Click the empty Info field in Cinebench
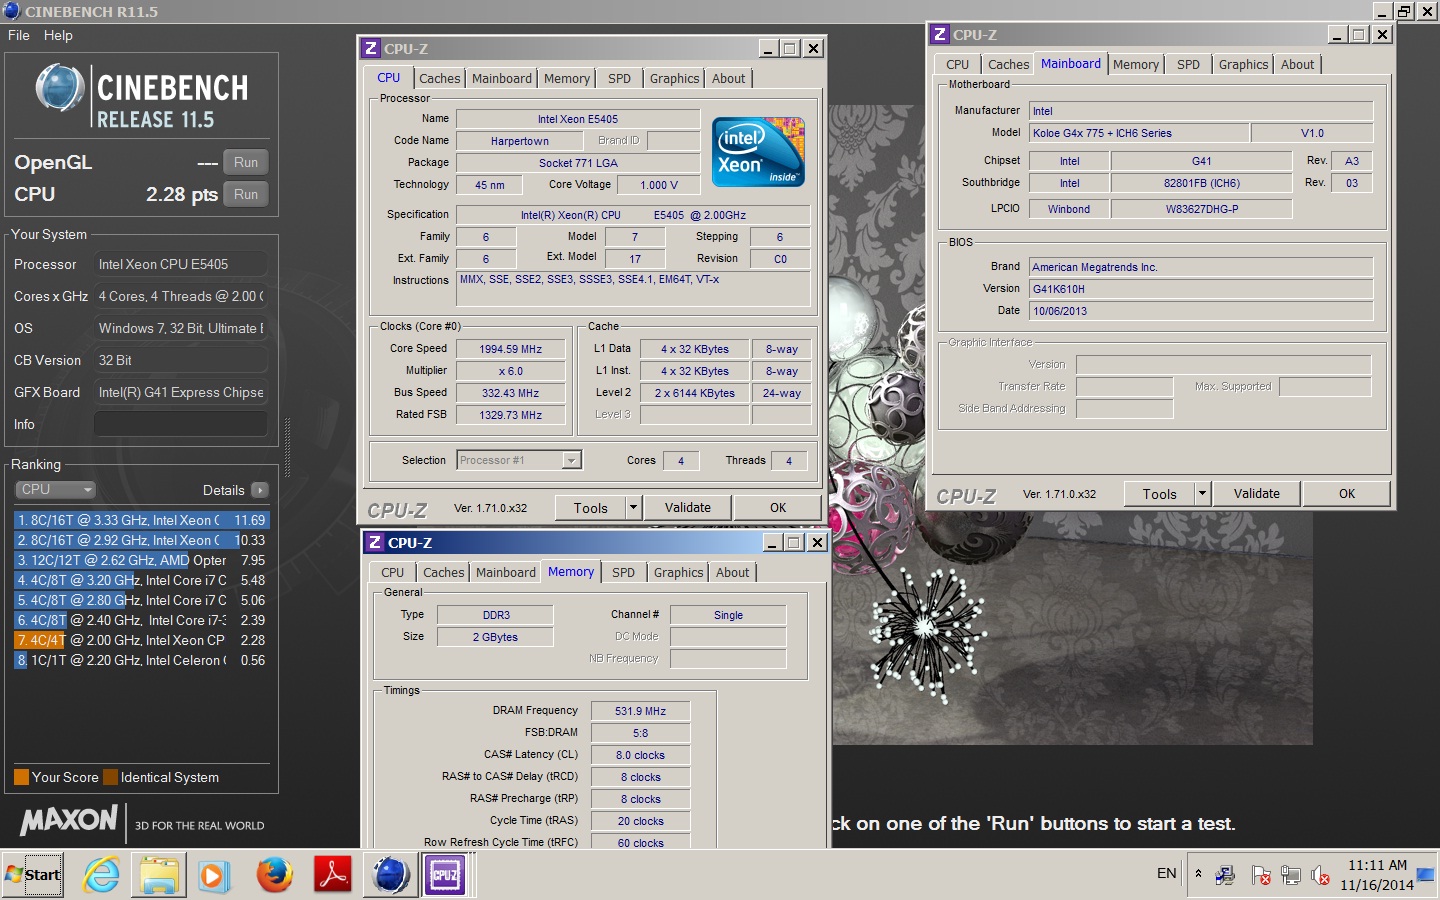 (x=181, y=424)
